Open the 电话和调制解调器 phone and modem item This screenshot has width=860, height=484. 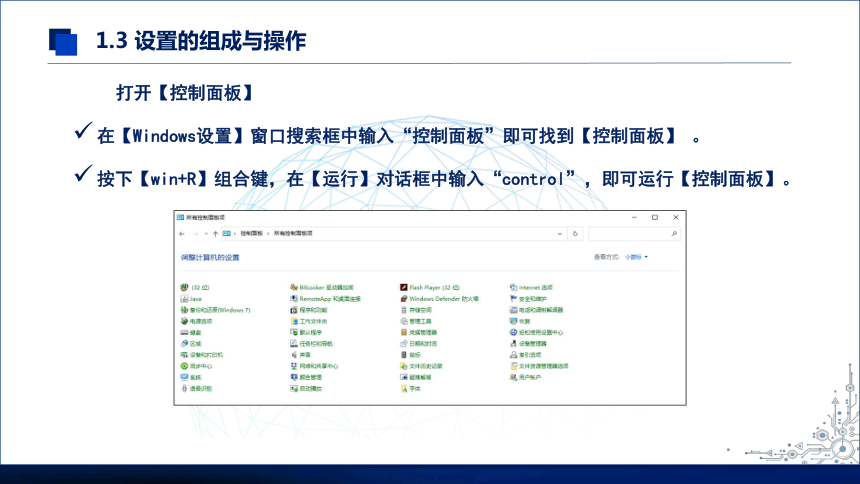(536, 310)
